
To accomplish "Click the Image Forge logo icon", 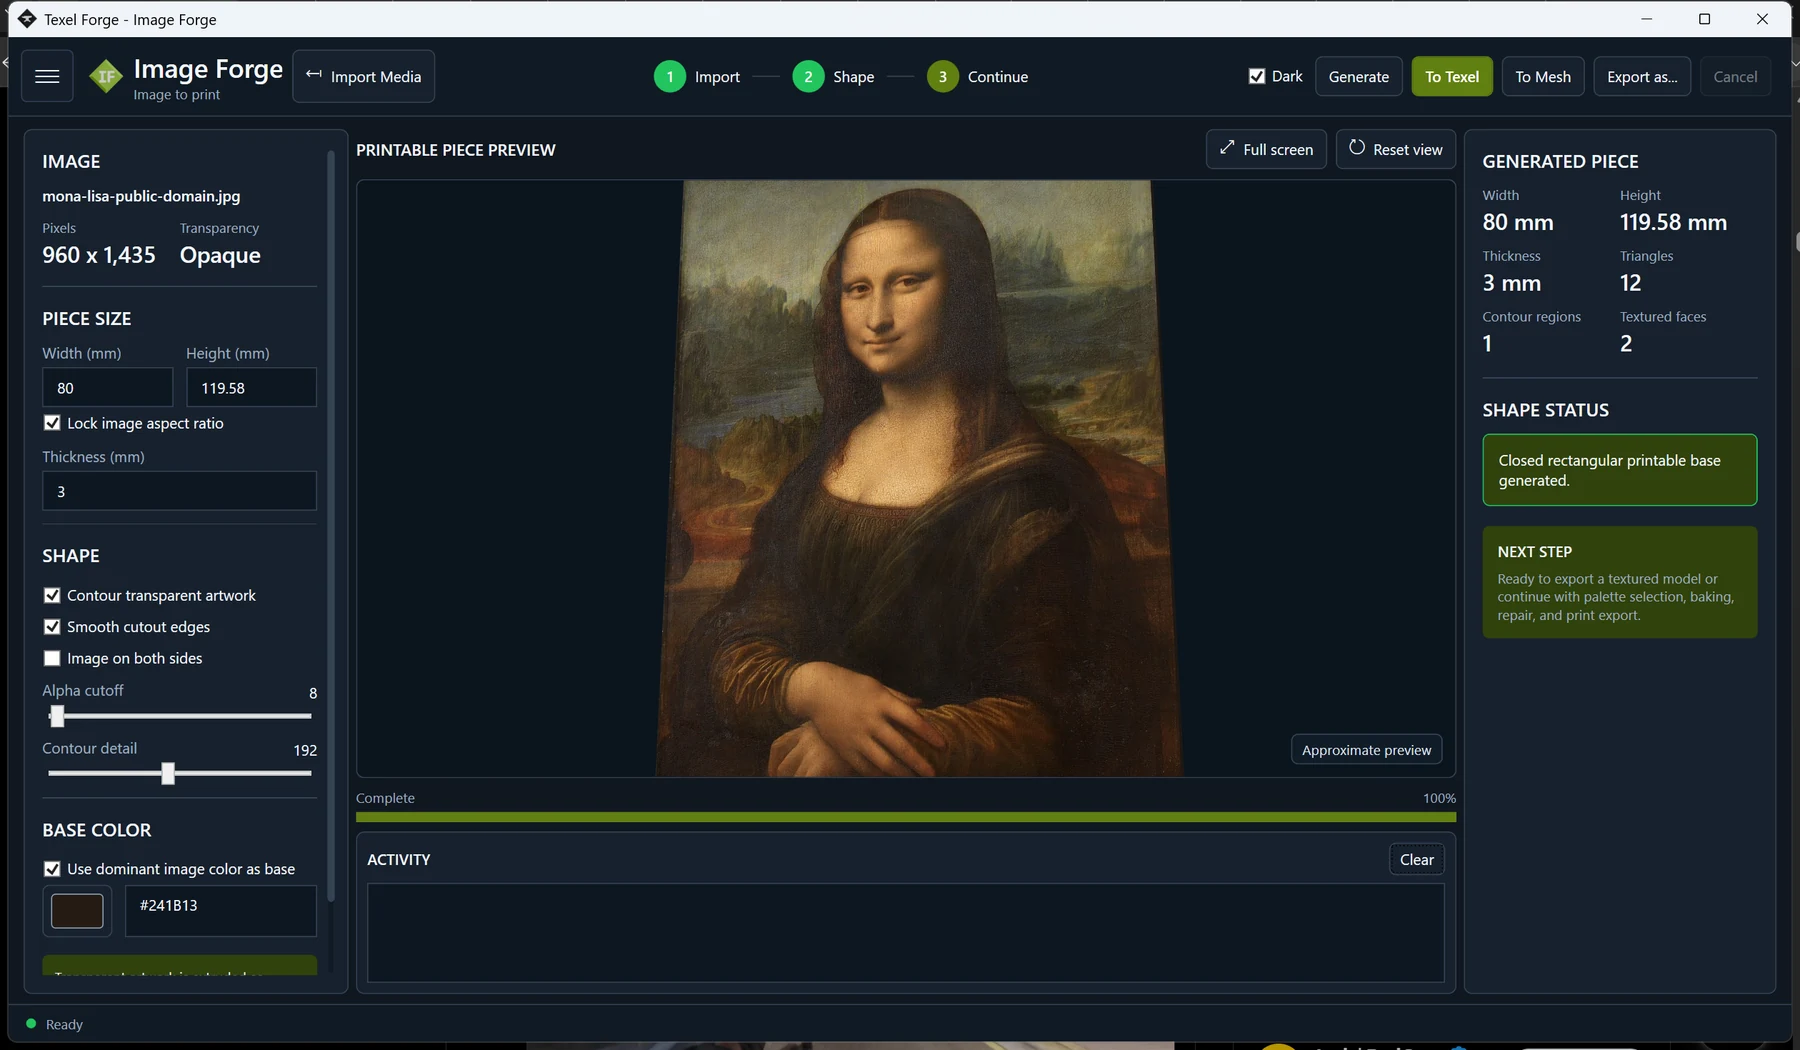I will click(x=106, y=77).
